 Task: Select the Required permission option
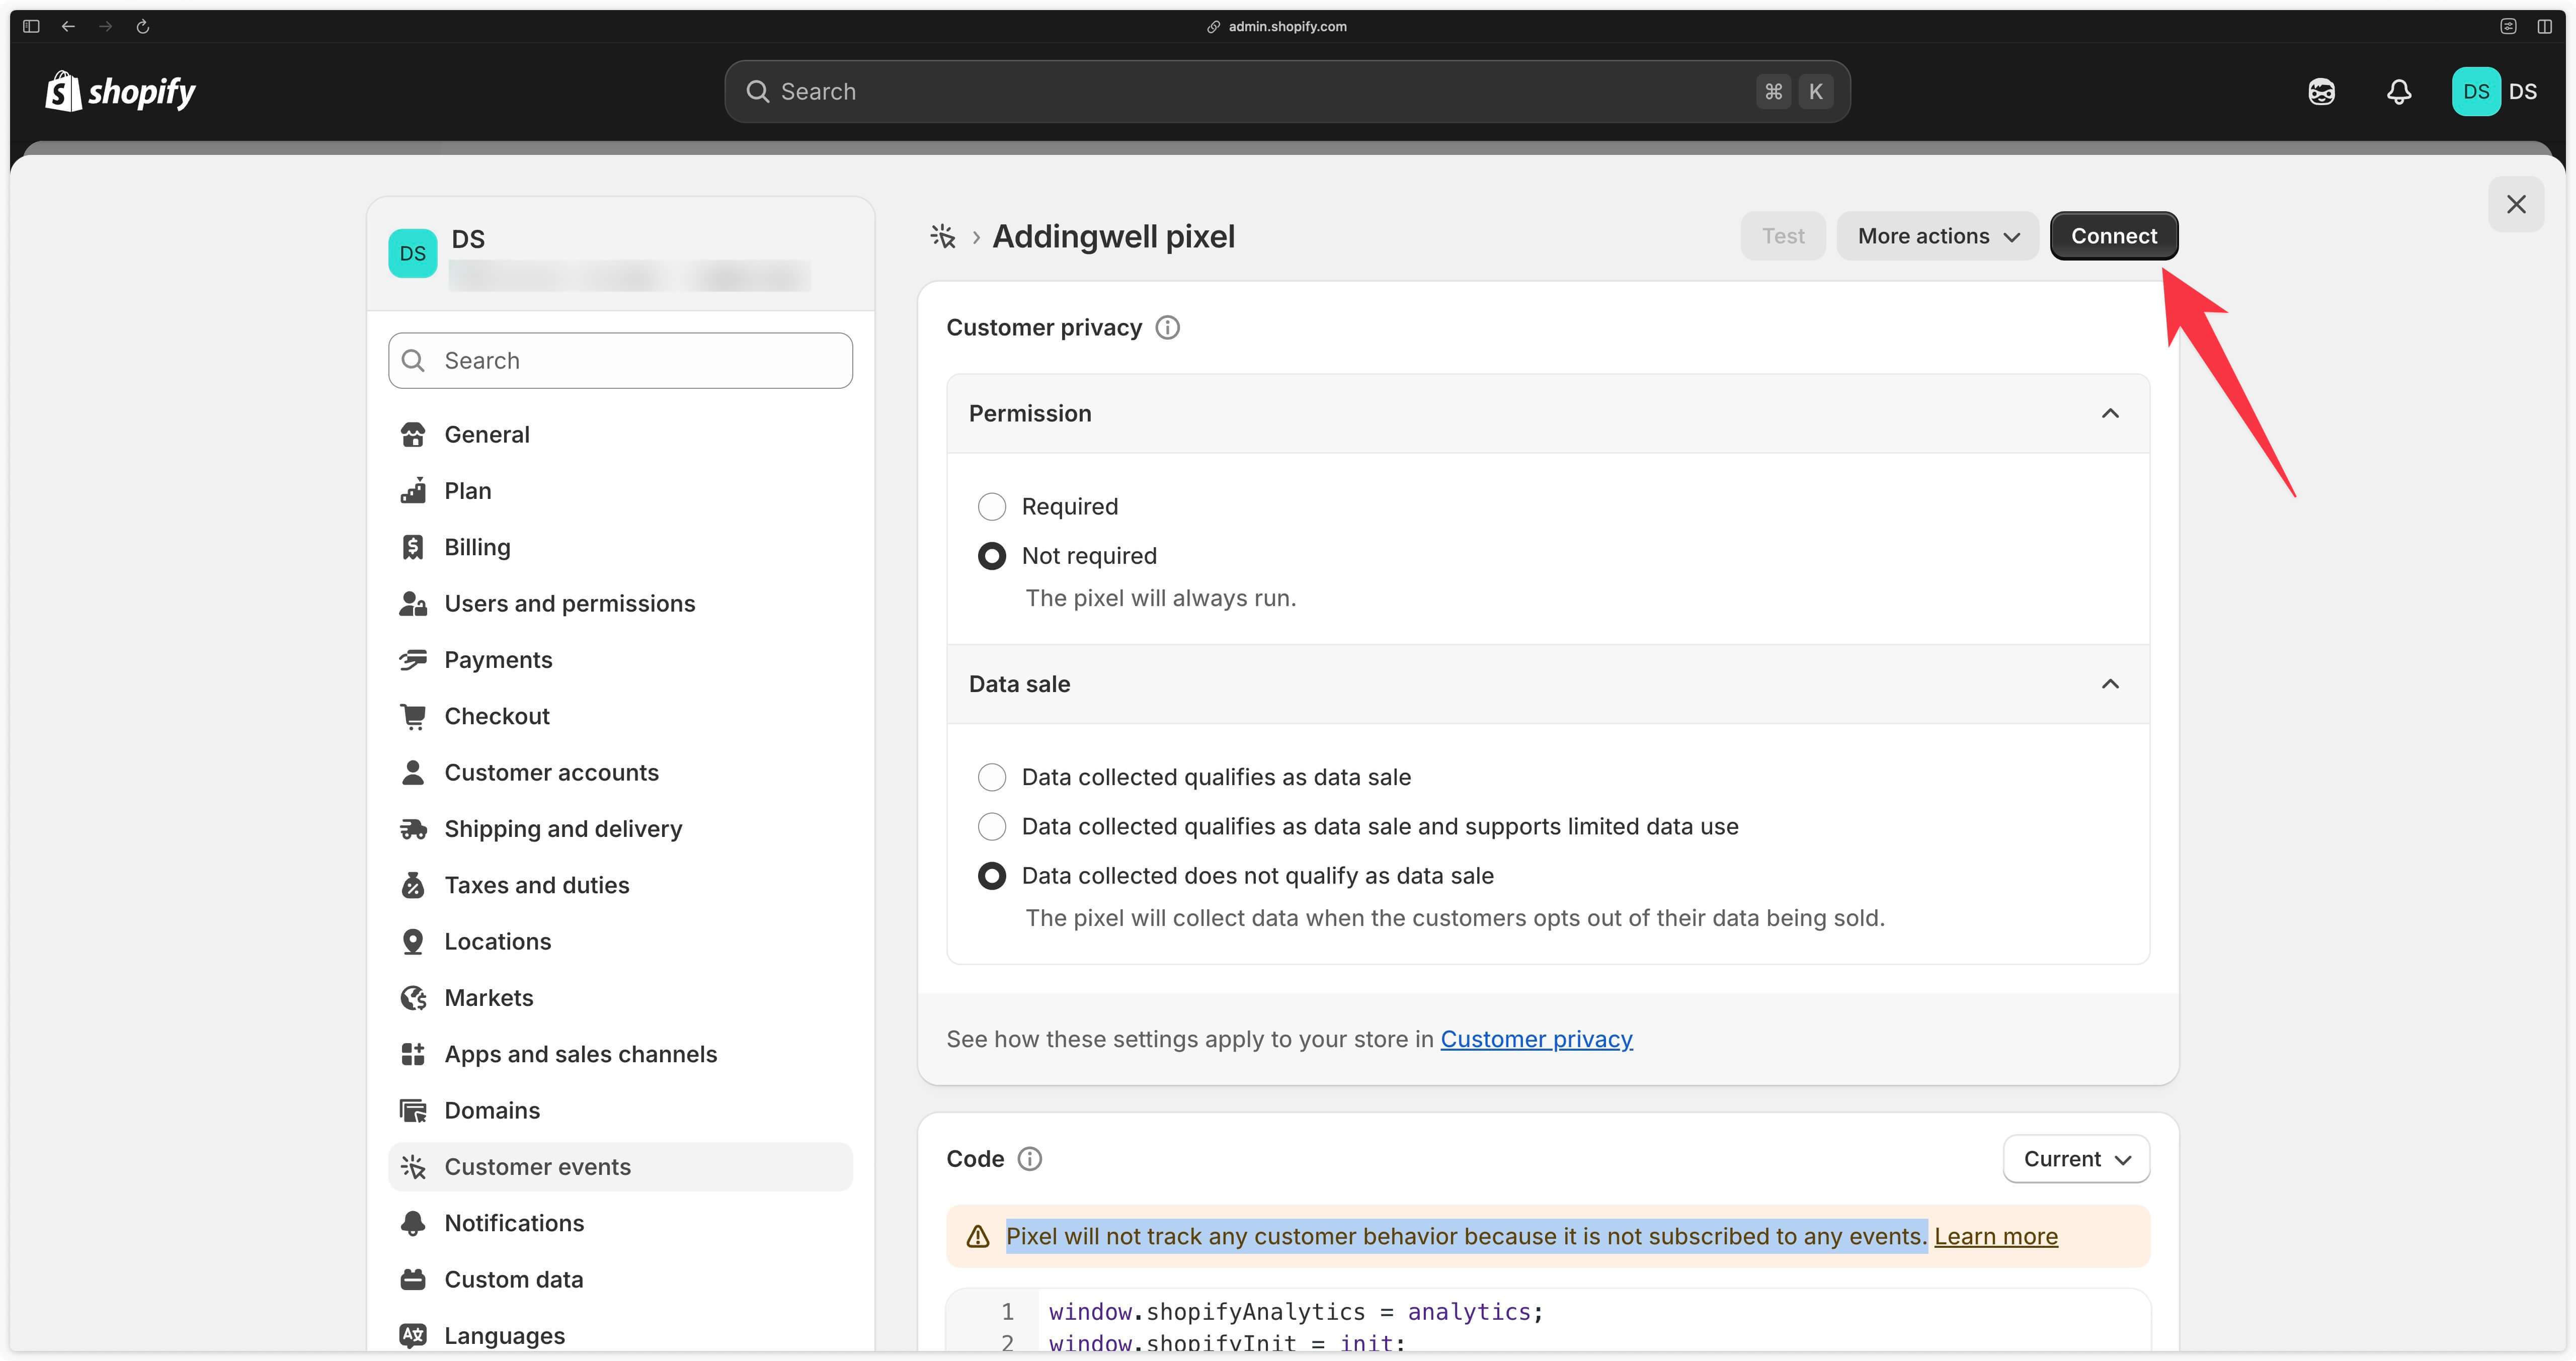point(991,506)
